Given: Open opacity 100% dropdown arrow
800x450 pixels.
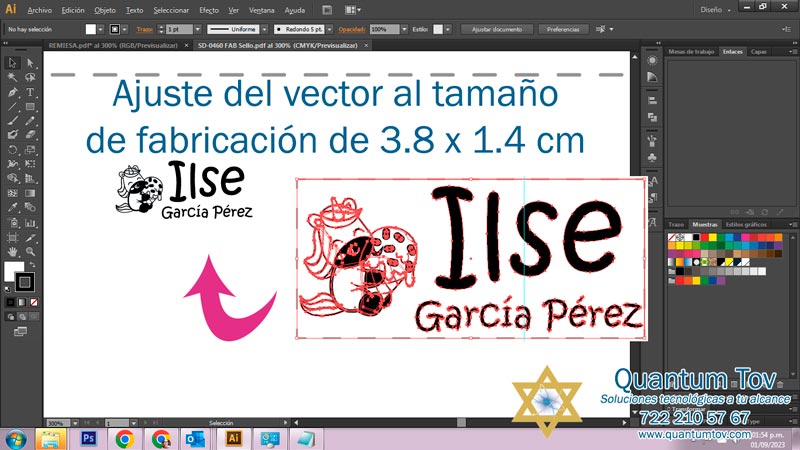Looking at the screenshot, I should pyautogui.click(x=404, y=30).
